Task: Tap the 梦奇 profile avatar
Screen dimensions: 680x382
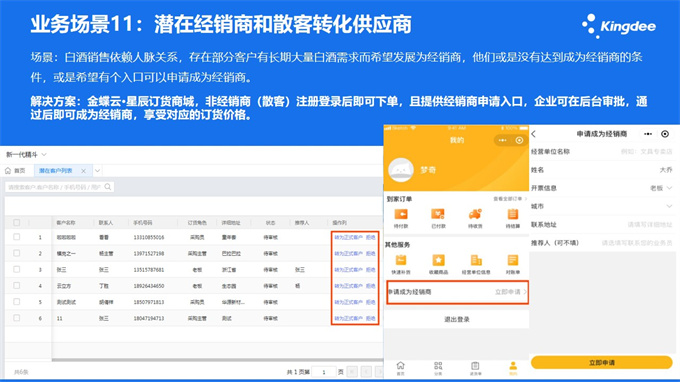Action: 401,170
